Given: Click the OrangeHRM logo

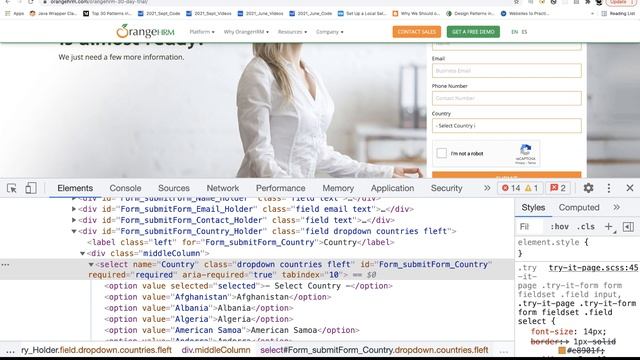Looking at the screenshot, I should coord(145,31).
